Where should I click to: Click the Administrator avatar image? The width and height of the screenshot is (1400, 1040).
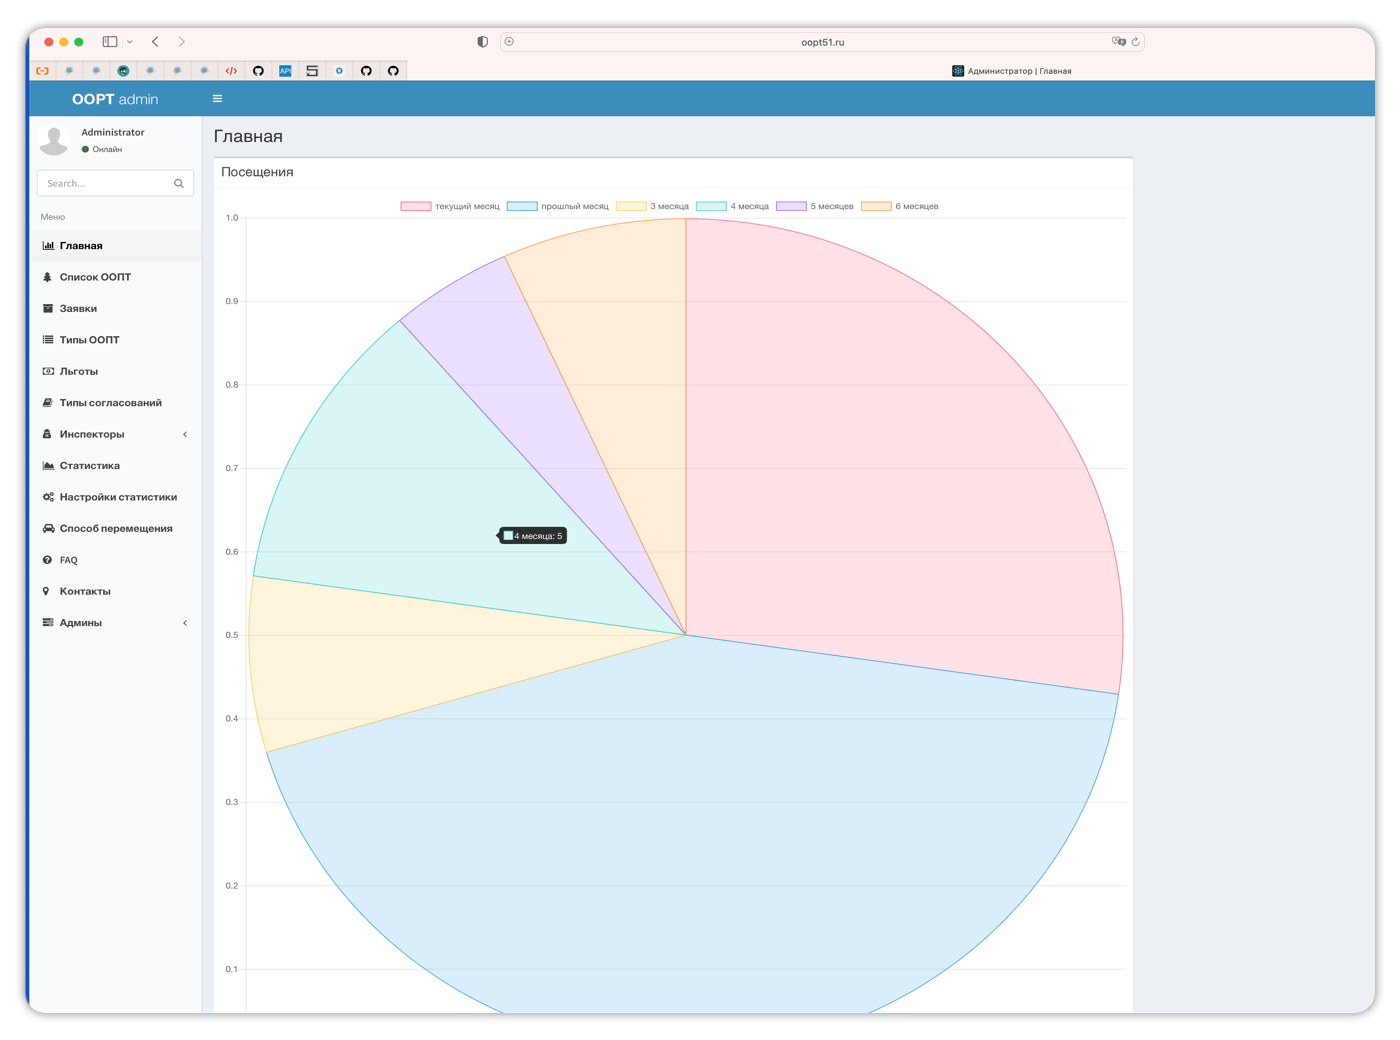pos(54,140)
